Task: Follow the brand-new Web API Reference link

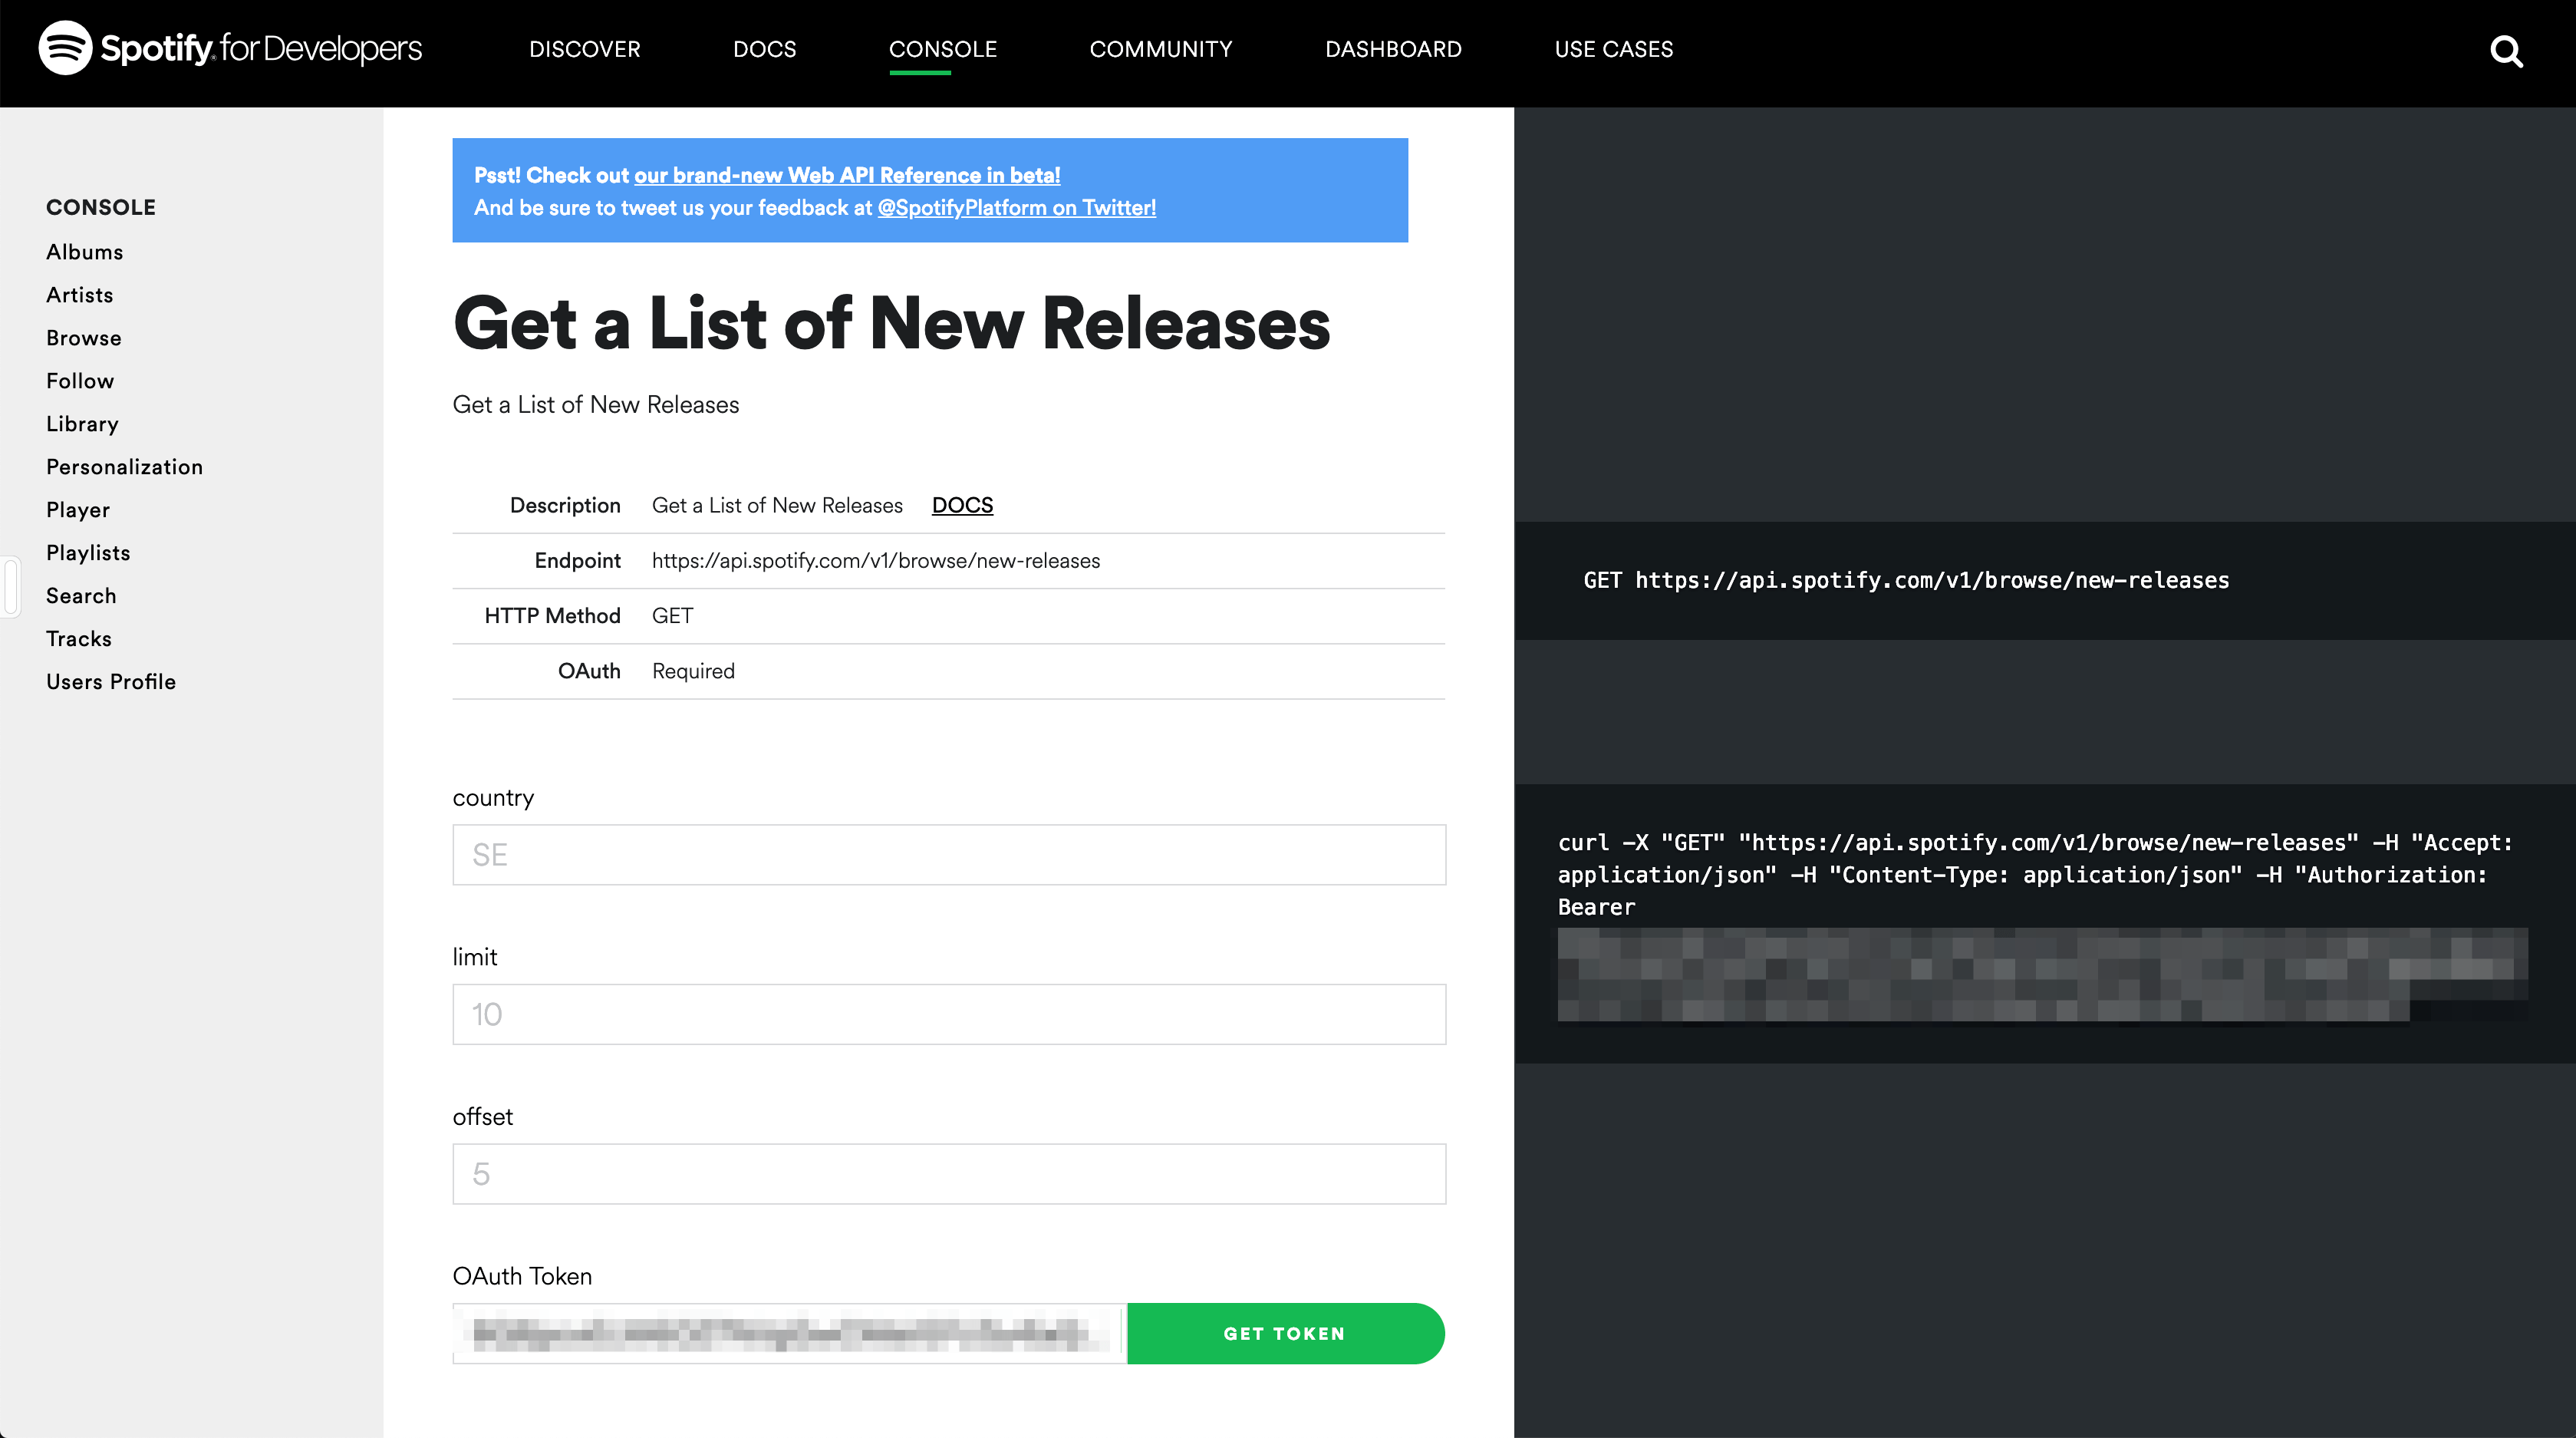Action: [847, 175]
